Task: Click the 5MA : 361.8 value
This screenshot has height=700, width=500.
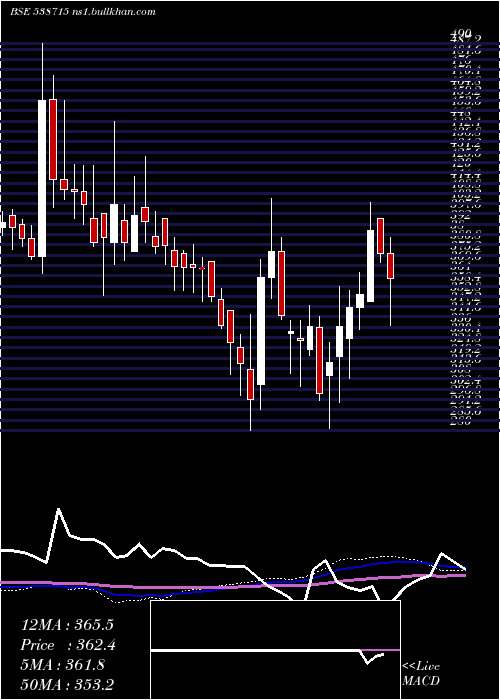Action: pos(63,665)
